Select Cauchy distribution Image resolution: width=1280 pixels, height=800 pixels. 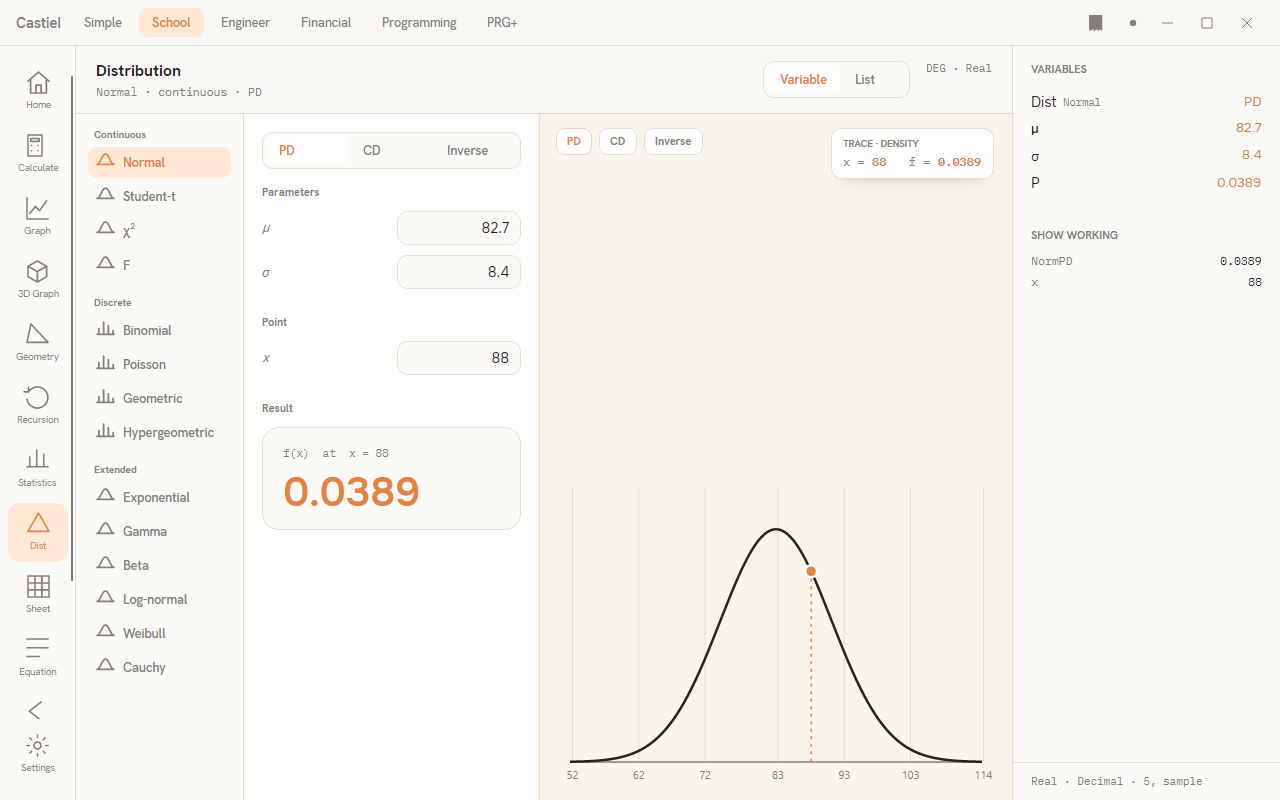[159, 667]
